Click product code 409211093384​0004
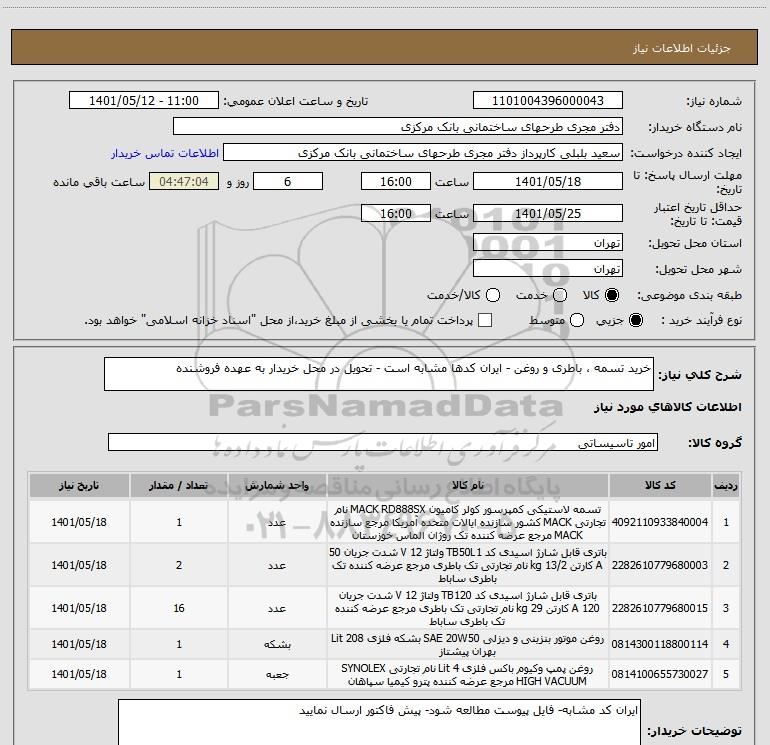This screenshot has height=745, width=770. coord(660,522)
